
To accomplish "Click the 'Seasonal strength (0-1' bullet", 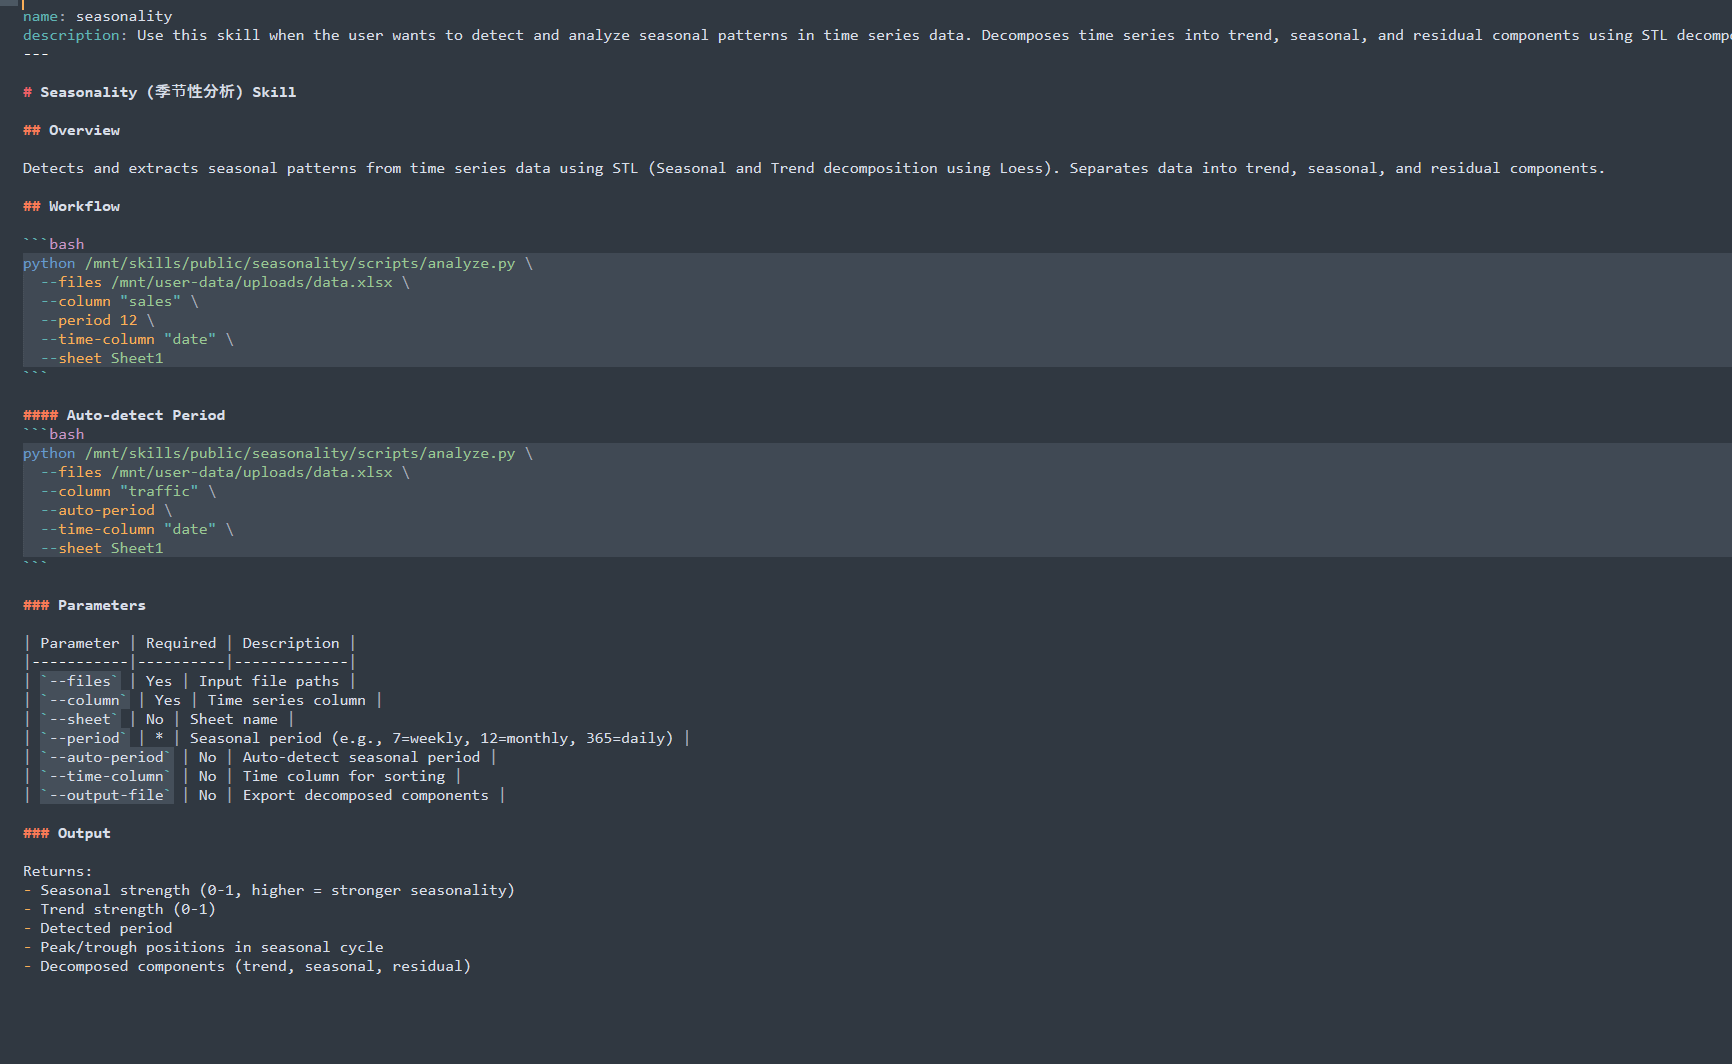I will [x=269, y=890].
